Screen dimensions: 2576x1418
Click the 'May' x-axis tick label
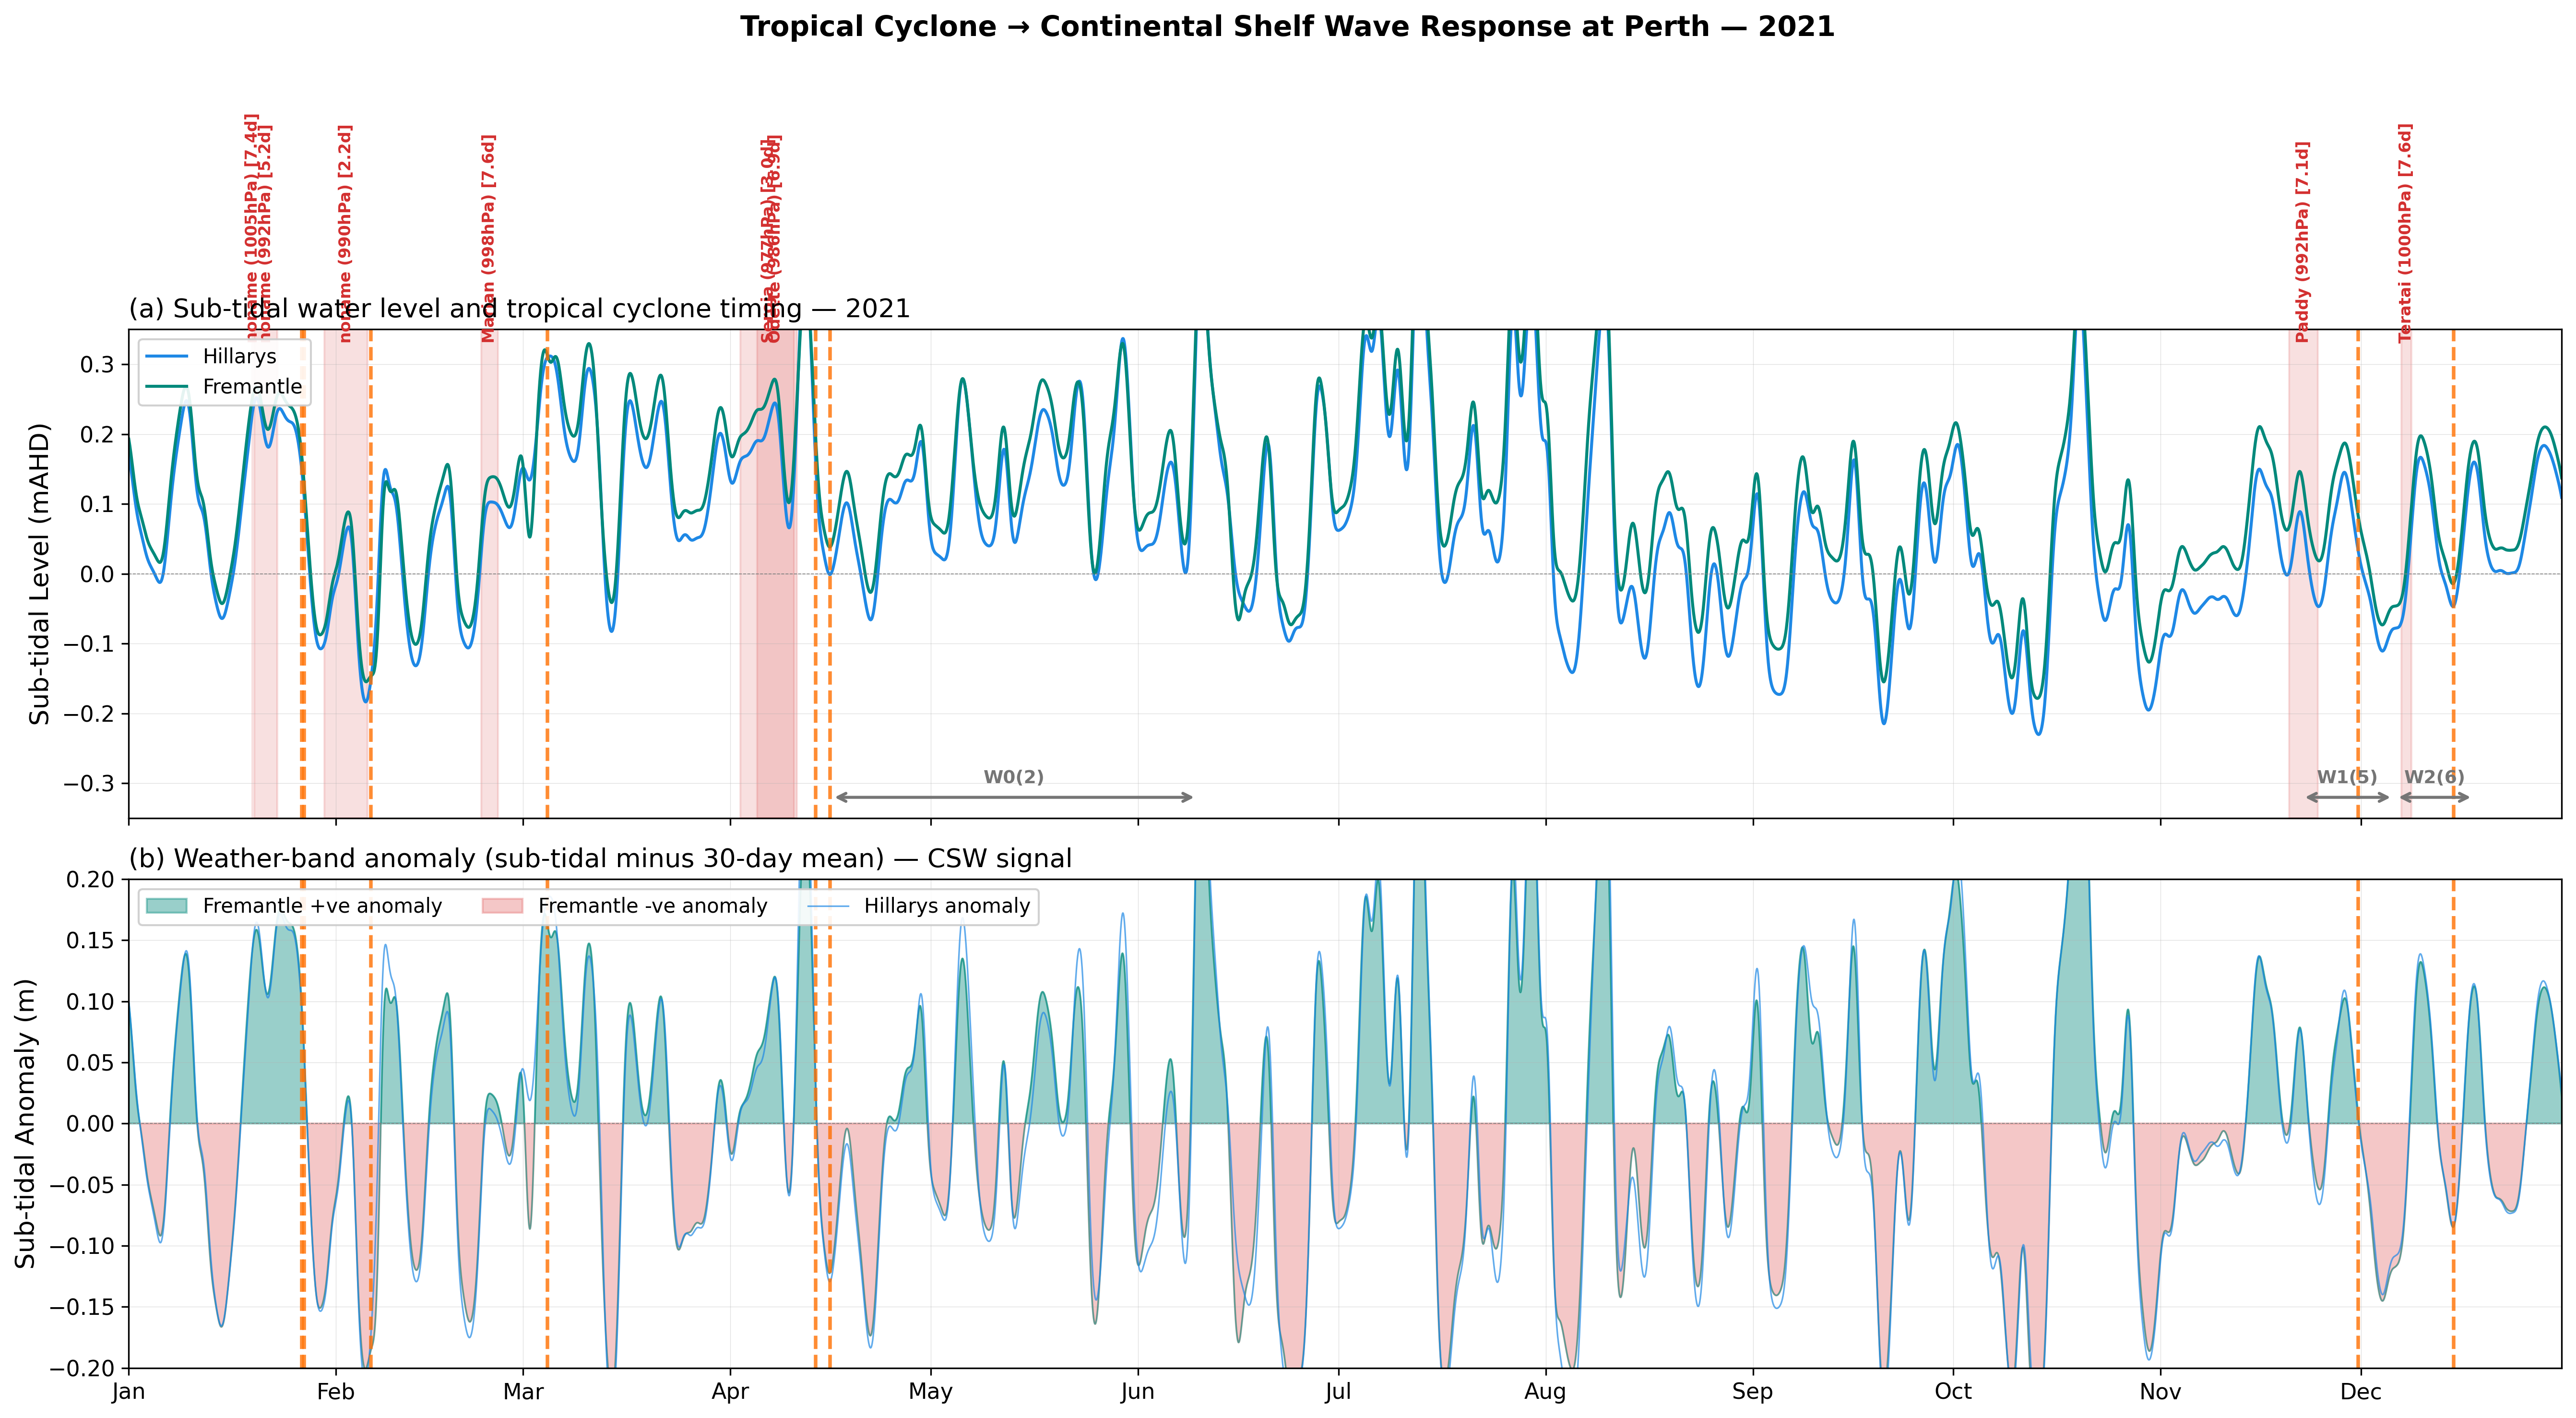pyautogui.click(x=930, y=1391)
